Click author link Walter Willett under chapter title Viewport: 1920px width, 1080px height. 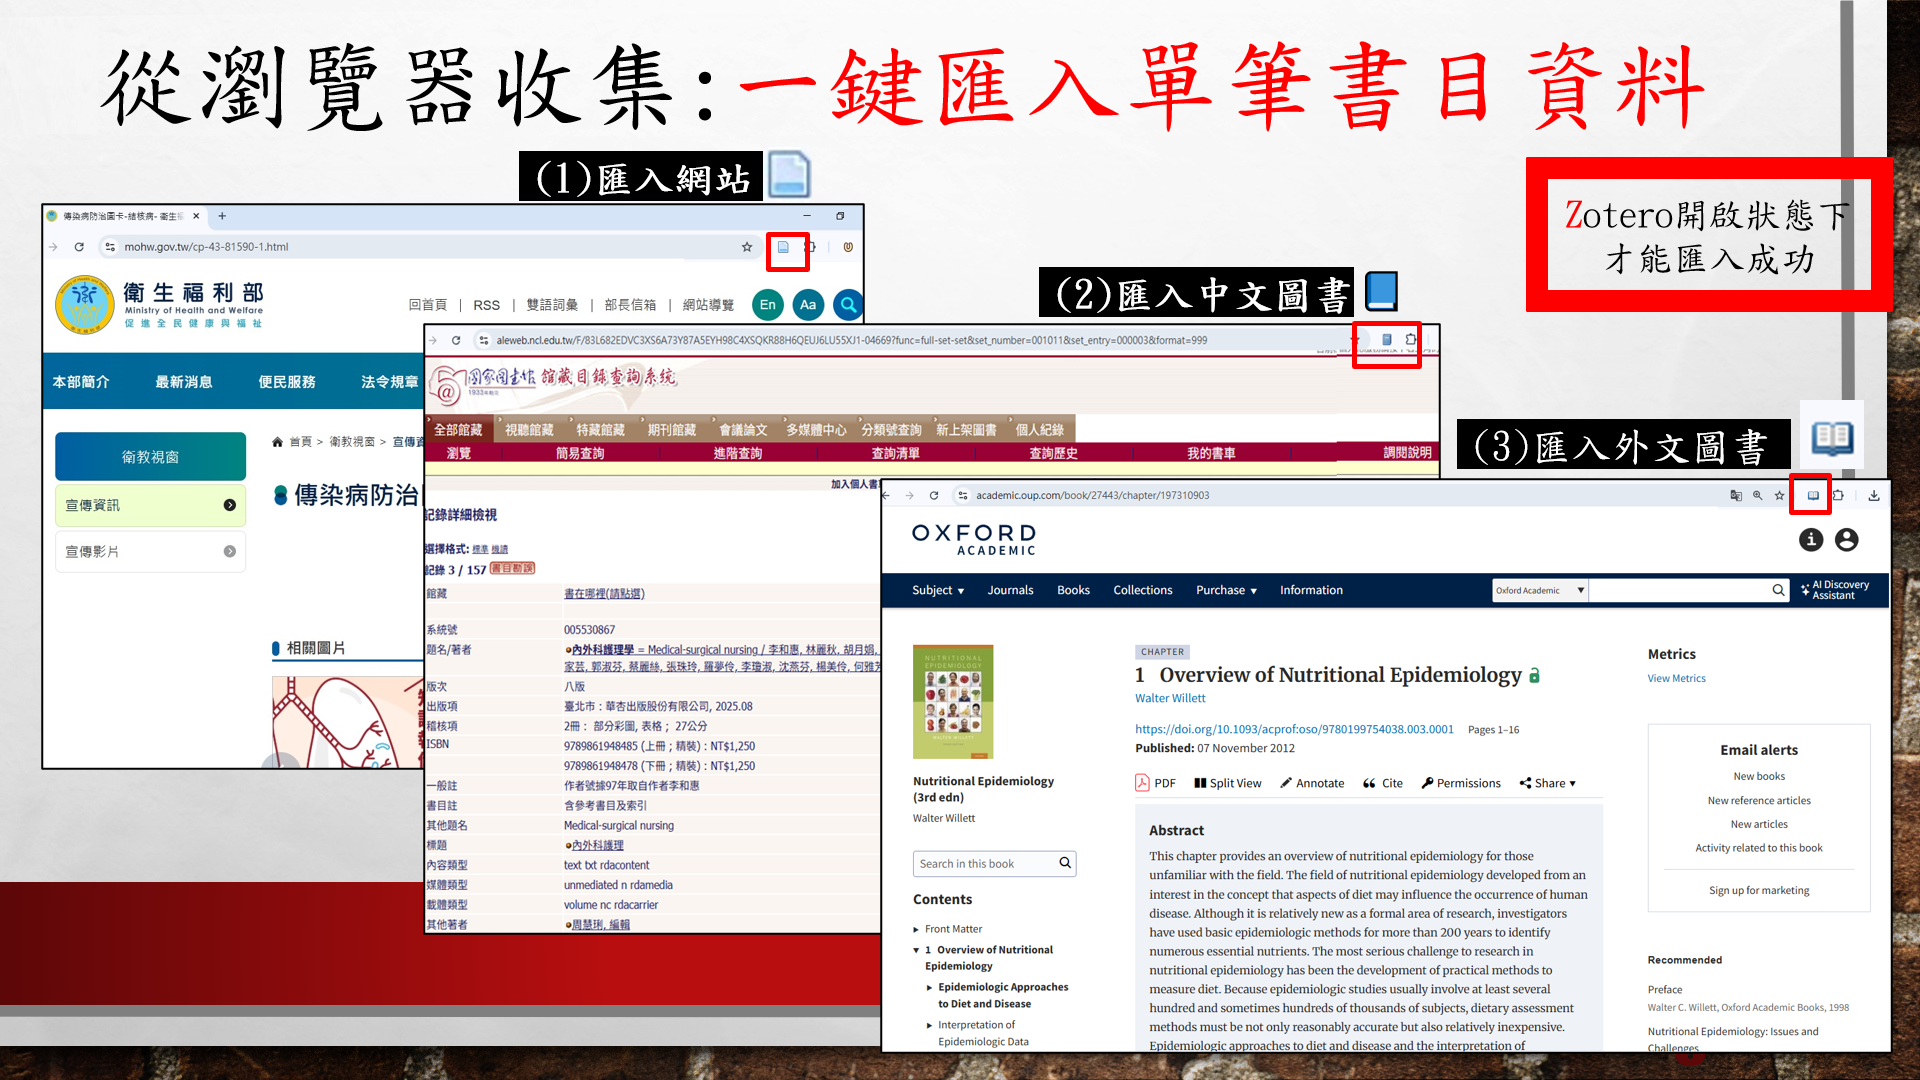click(1170, 698)
